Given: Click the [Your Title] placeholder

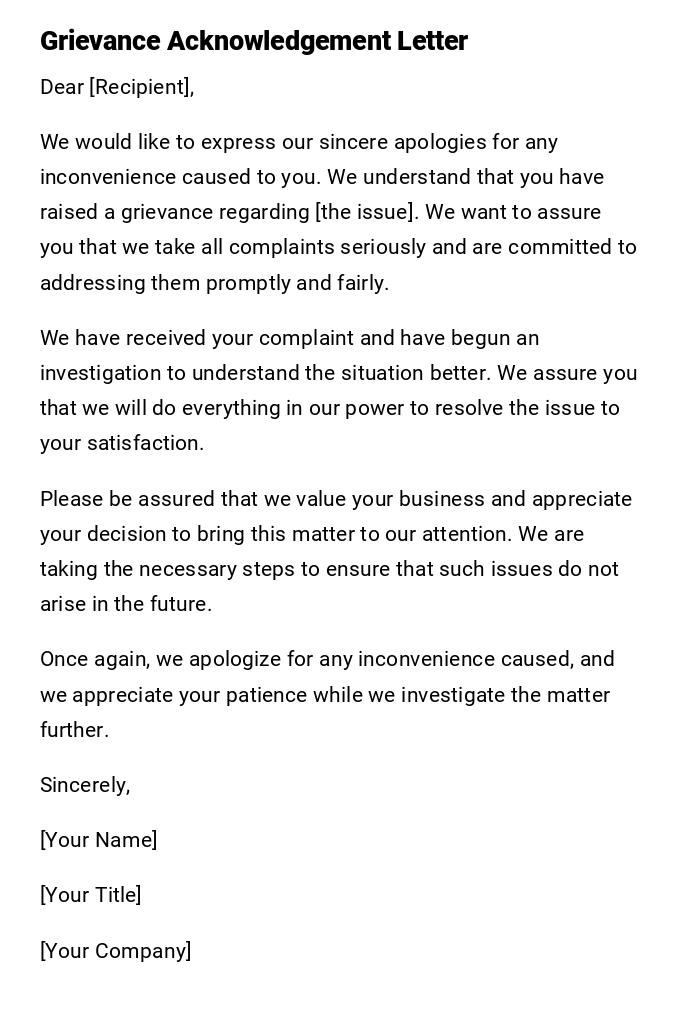Looking at the screenshot, I should 91,896.
